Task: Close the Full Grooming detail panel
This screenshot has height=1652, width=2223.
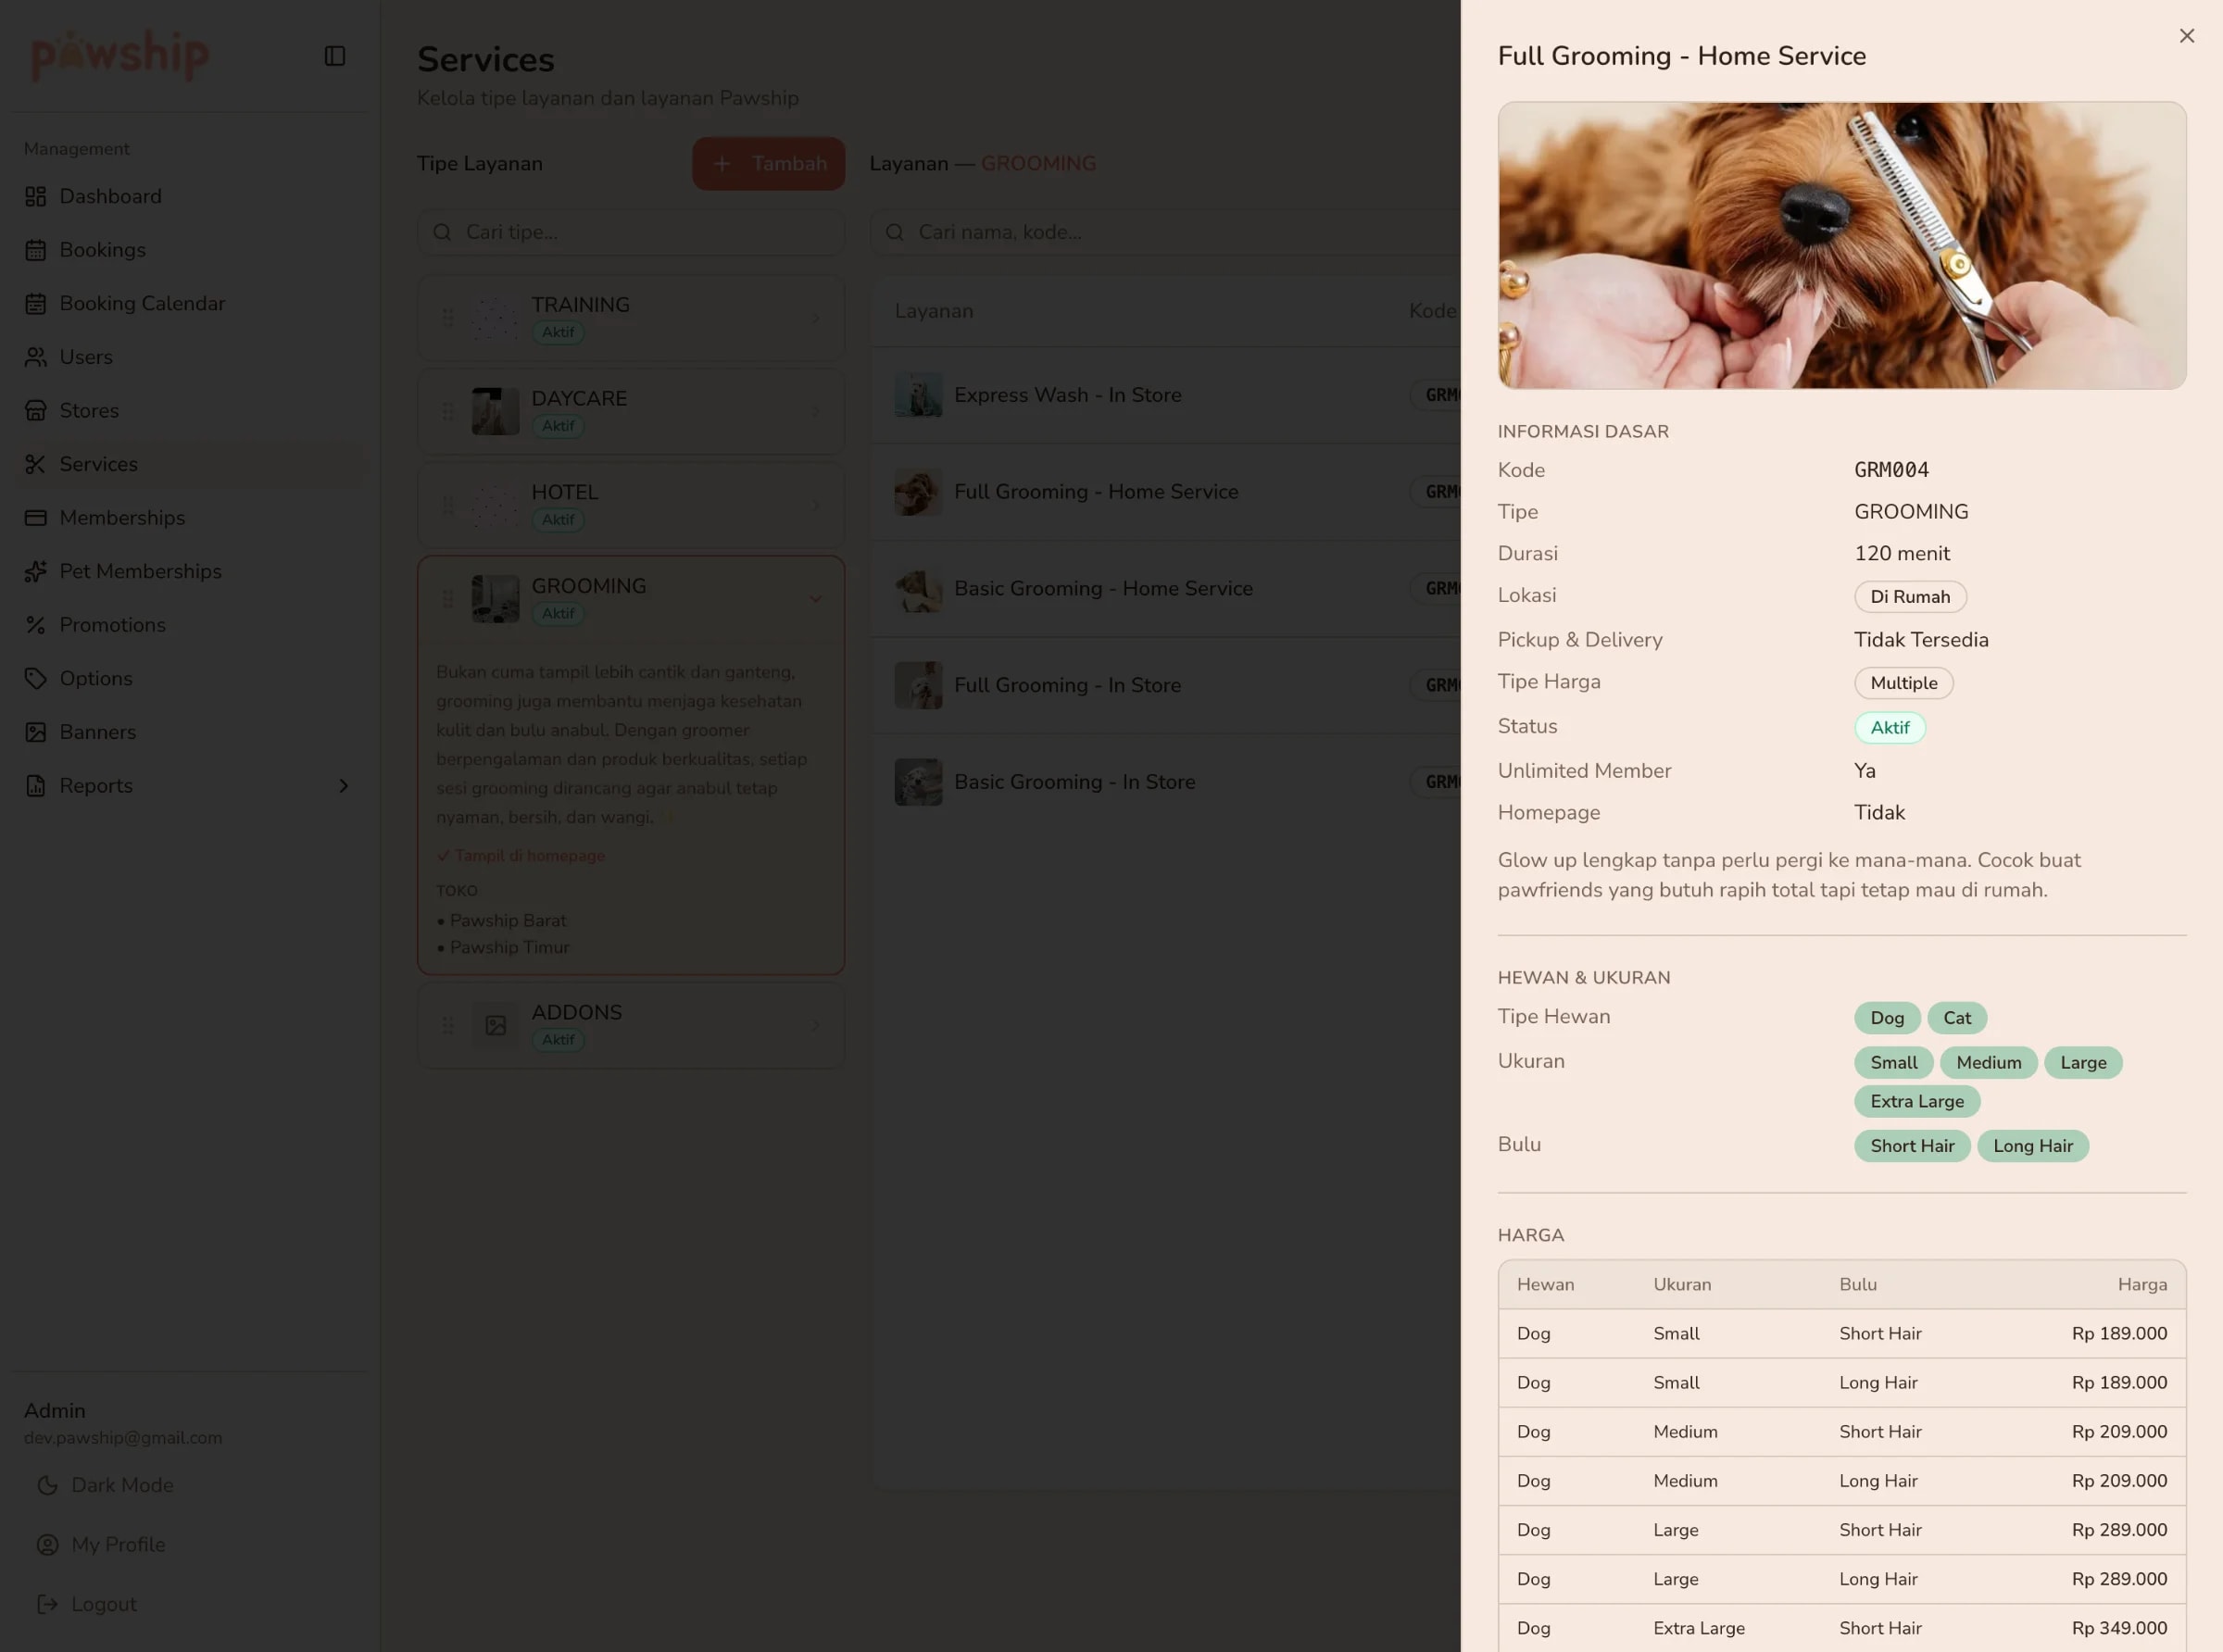Action: pos(2186,36)
